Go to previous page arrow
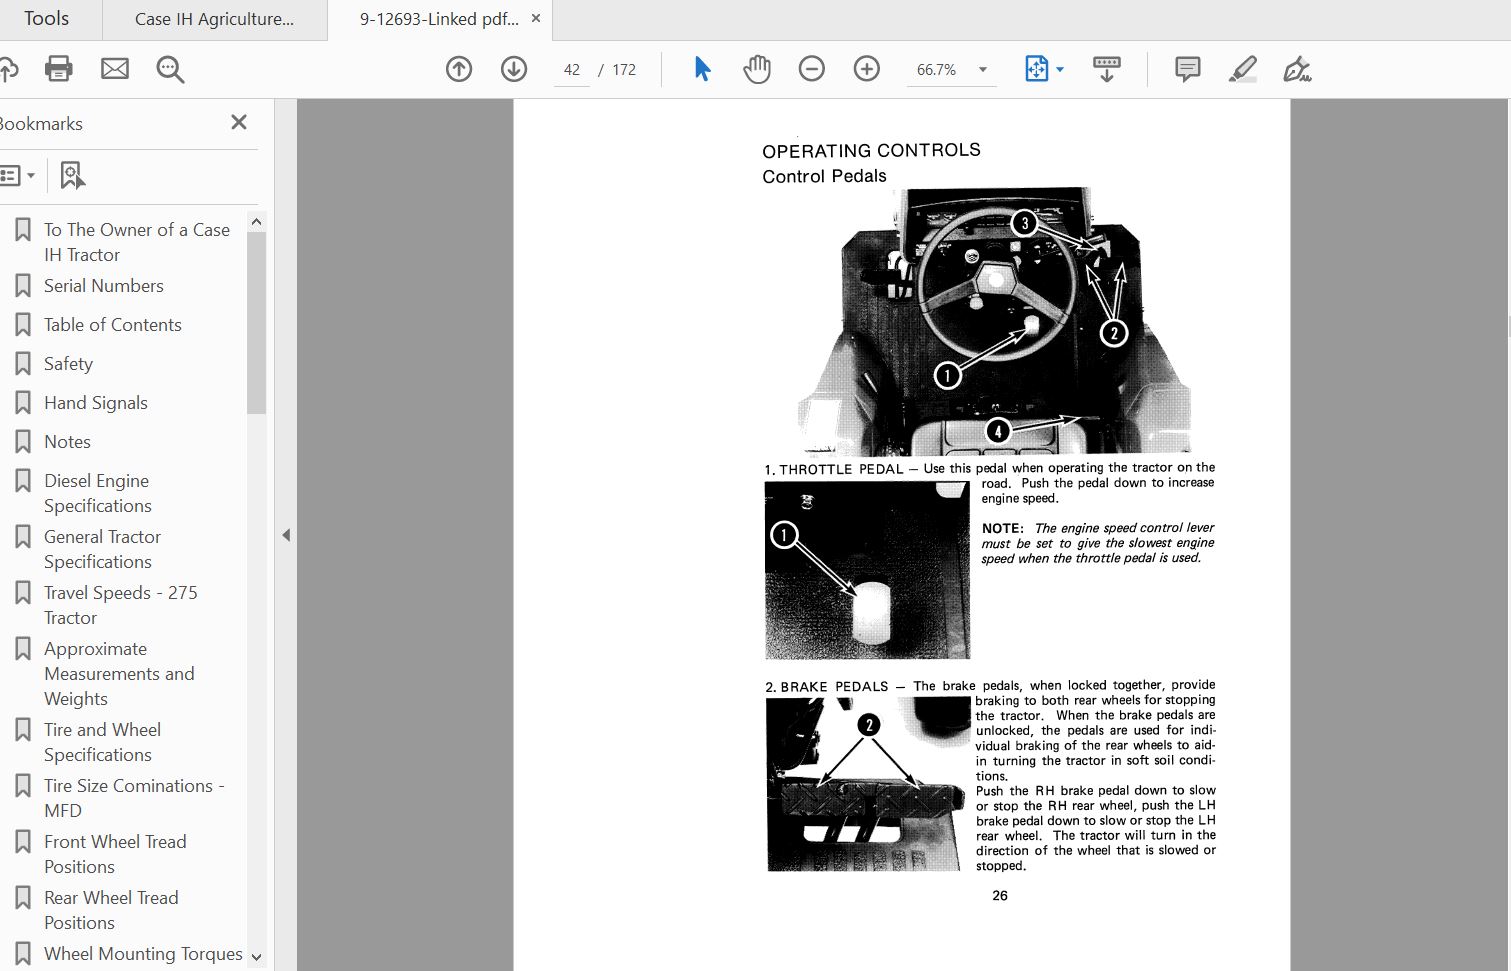Image resolution: width=1511 pixels, height=971 pixels. click(459, 69)
